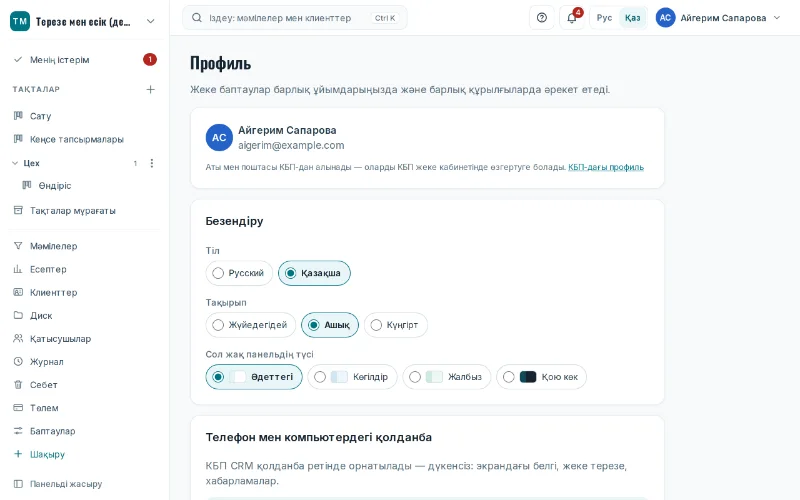The image size is (800, 500).
Task: Switch interface to Рус in top bar
Action: 605,18
